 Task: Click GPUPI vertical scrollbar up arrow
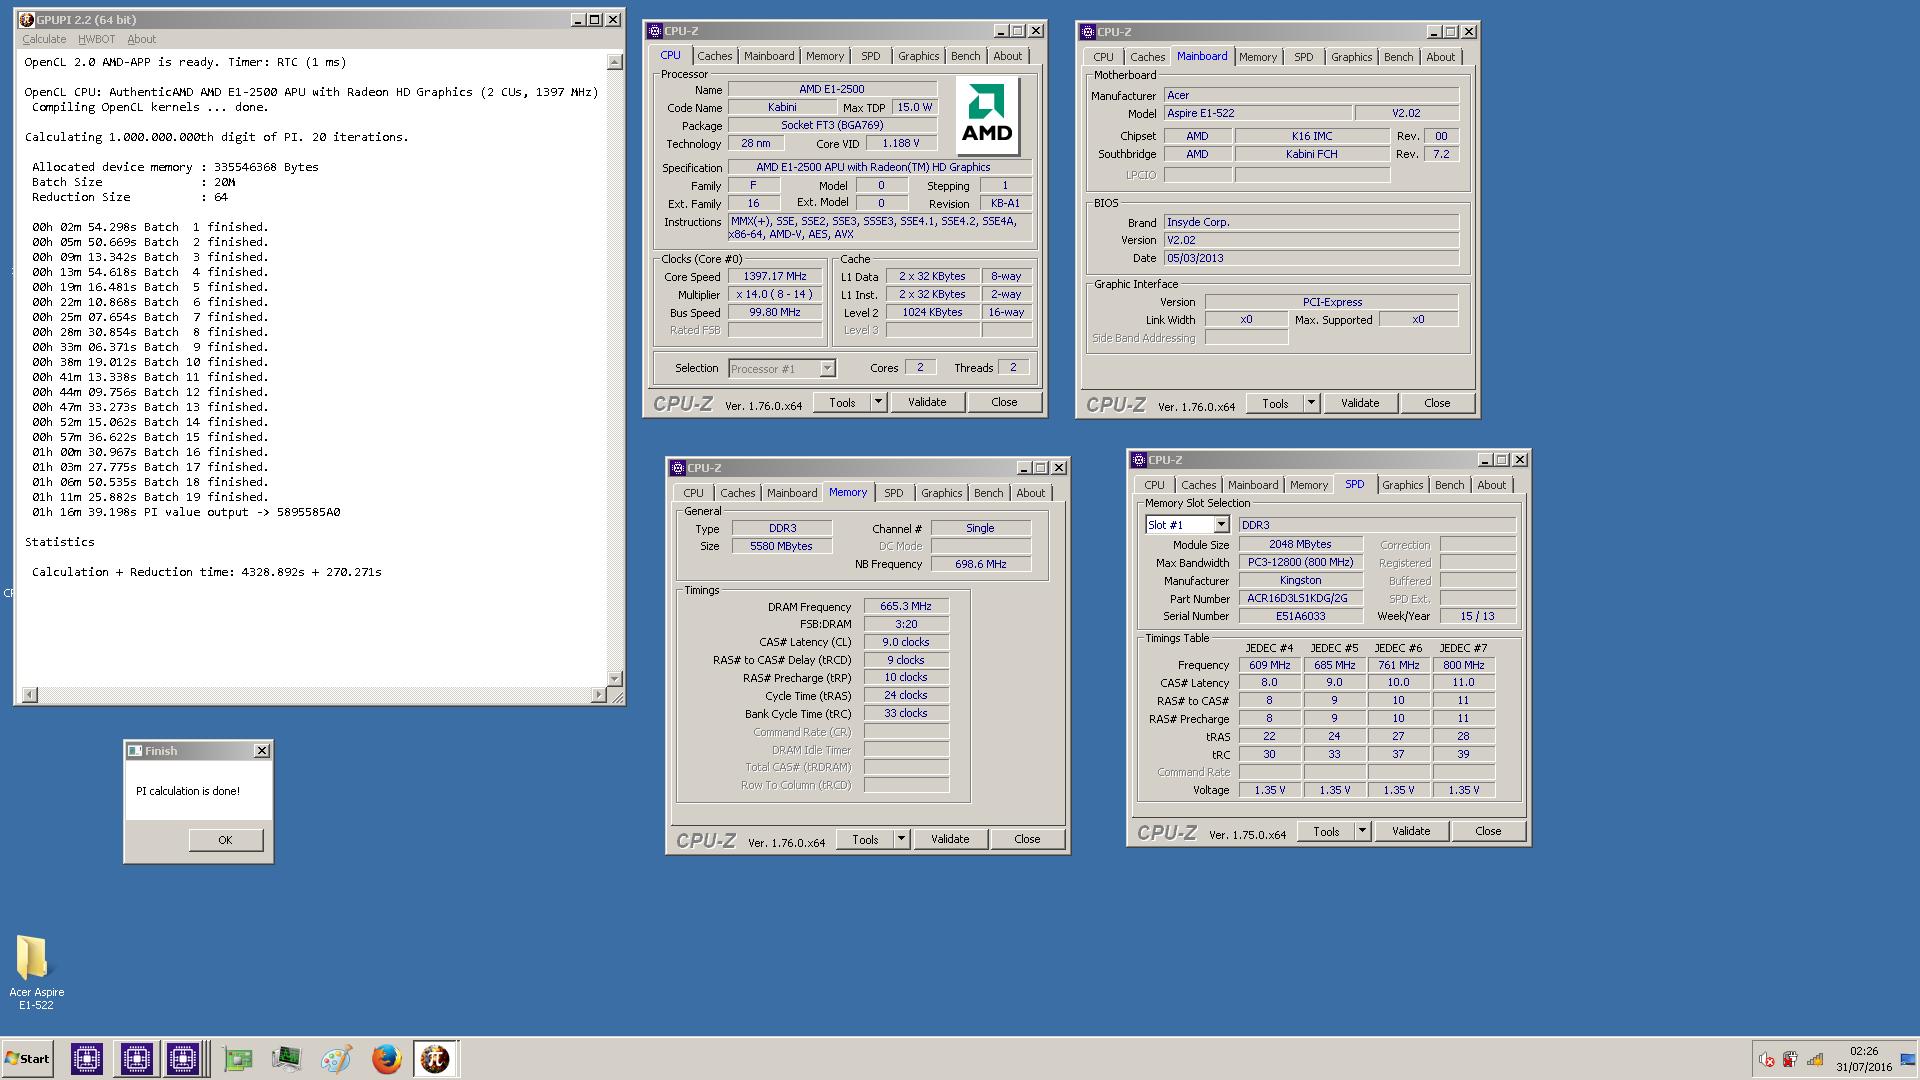pos(614,62)
